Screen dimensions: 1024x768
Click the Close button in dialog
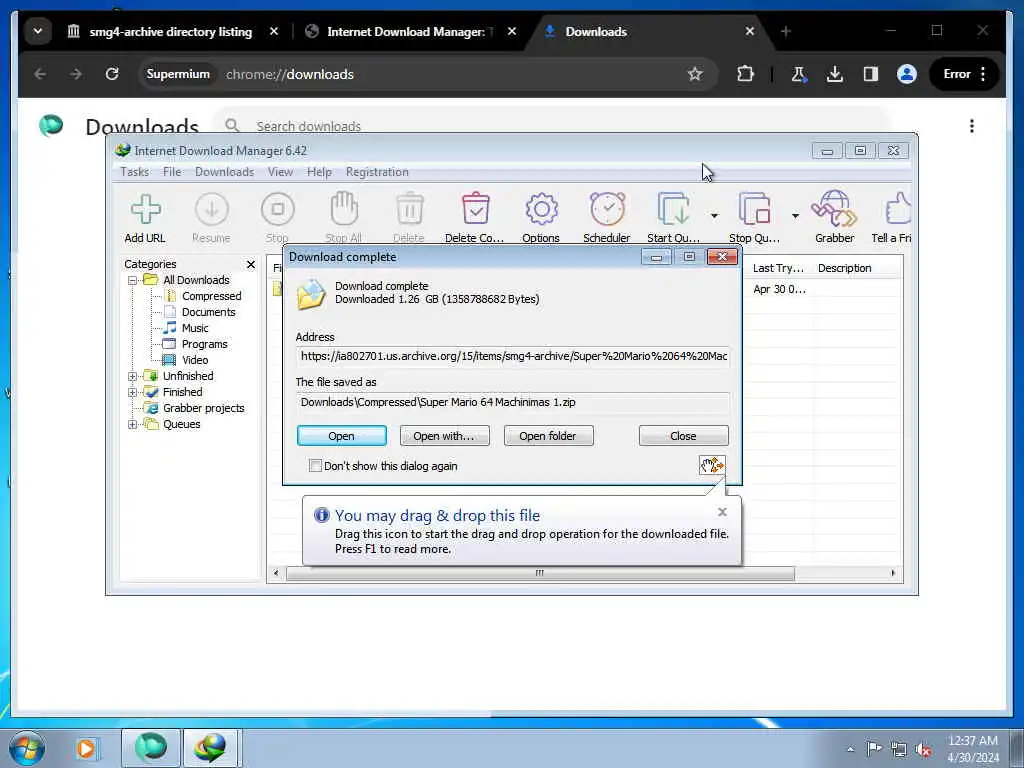684,436
